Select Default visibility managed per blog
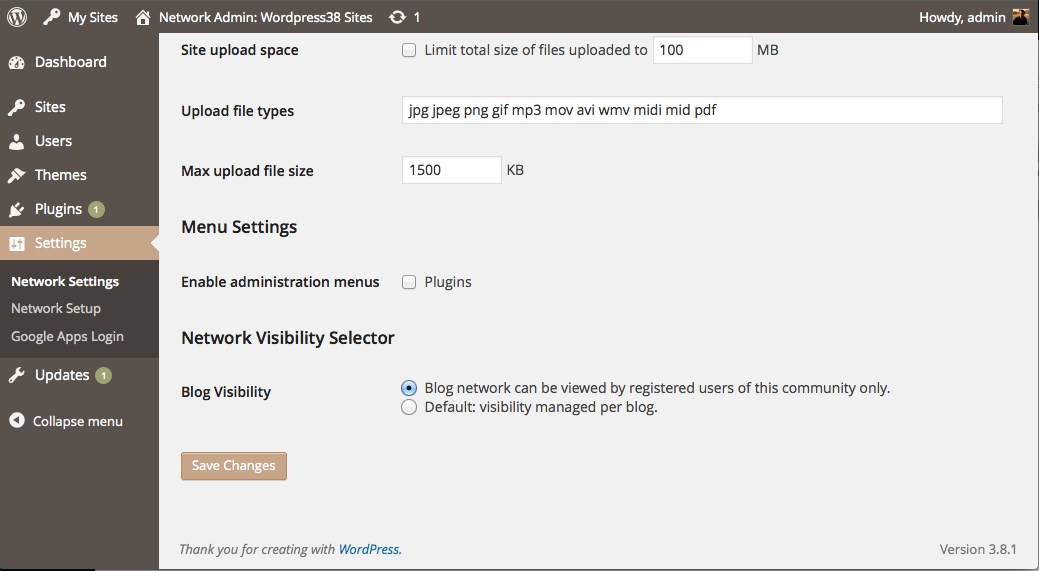 pyautogui.click(x=409, y=407)
